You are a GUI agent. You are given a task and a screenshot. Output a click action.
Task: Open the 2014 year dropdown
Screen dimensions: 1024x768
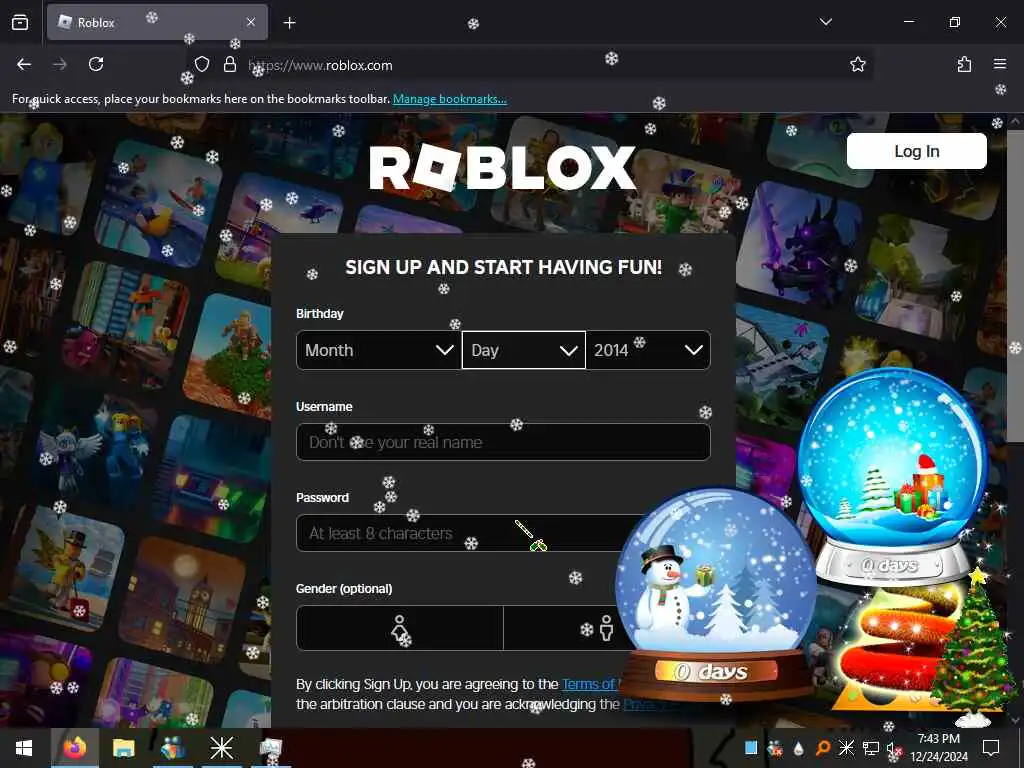tap(648, 350)
